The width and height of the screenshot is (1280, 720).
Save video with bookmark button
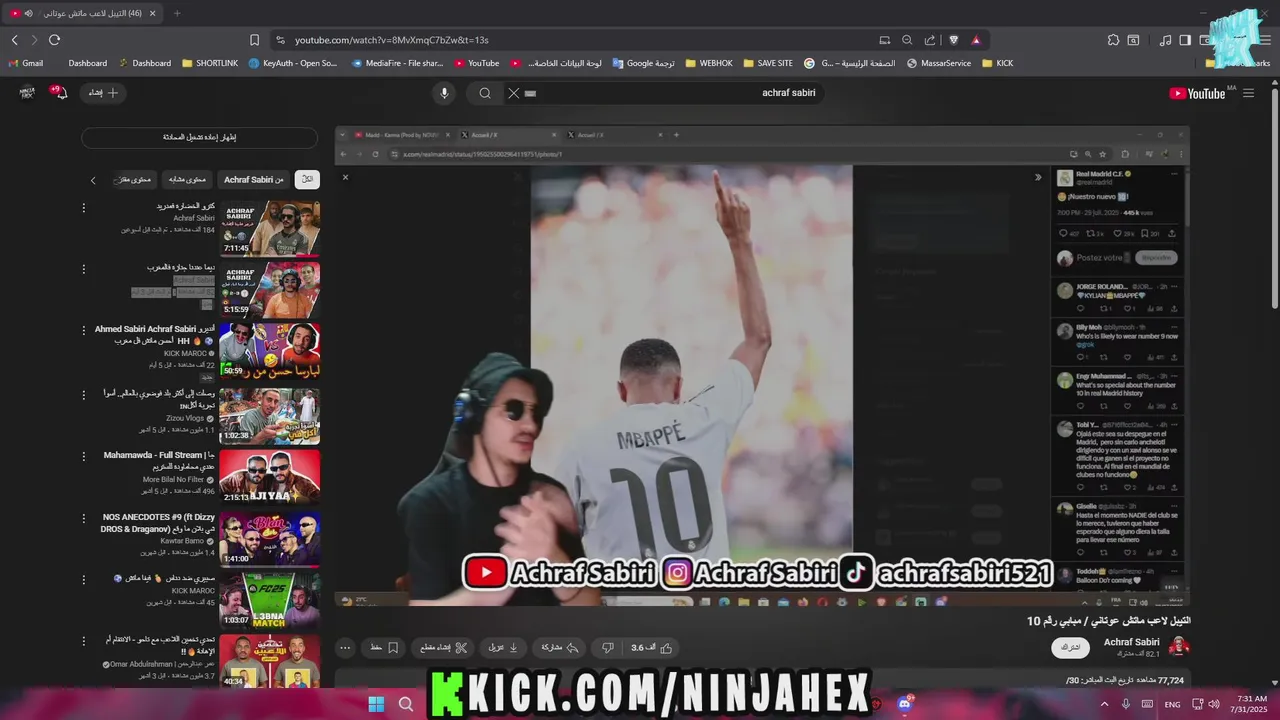(384, 648)
